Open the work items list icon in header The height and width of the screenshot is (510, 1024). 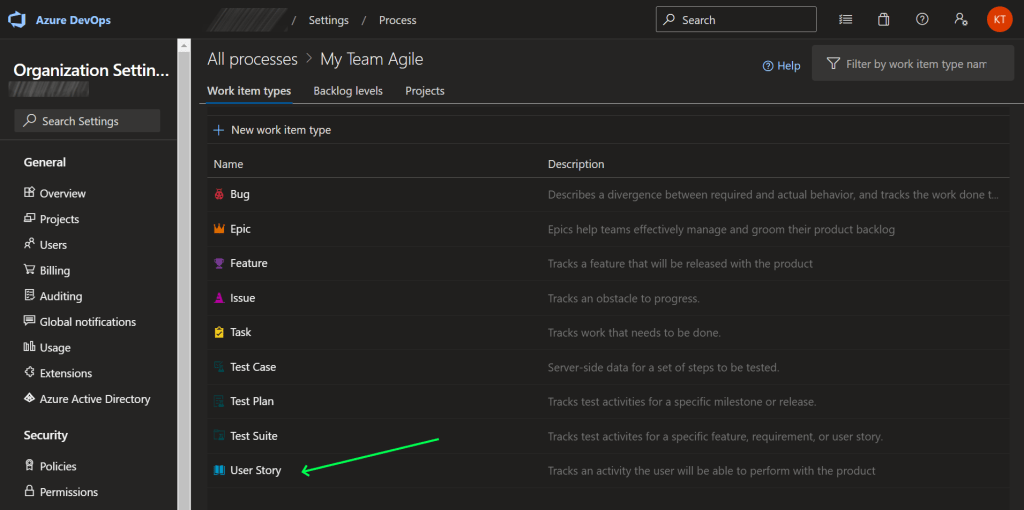pyautogui.click(x=846, y=19)
